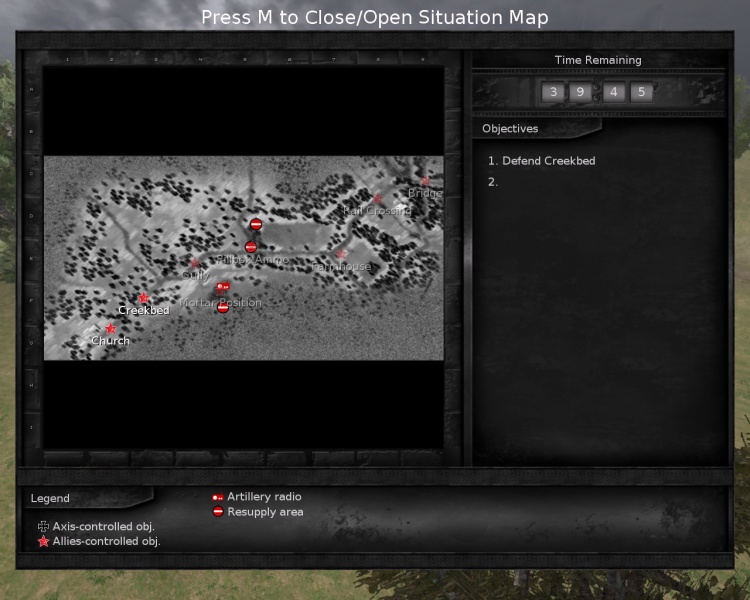This screenshot has width=750, height=600.
Task: Click the Allies-controlled star icon in the legend
Action: [x=44, y=541]
